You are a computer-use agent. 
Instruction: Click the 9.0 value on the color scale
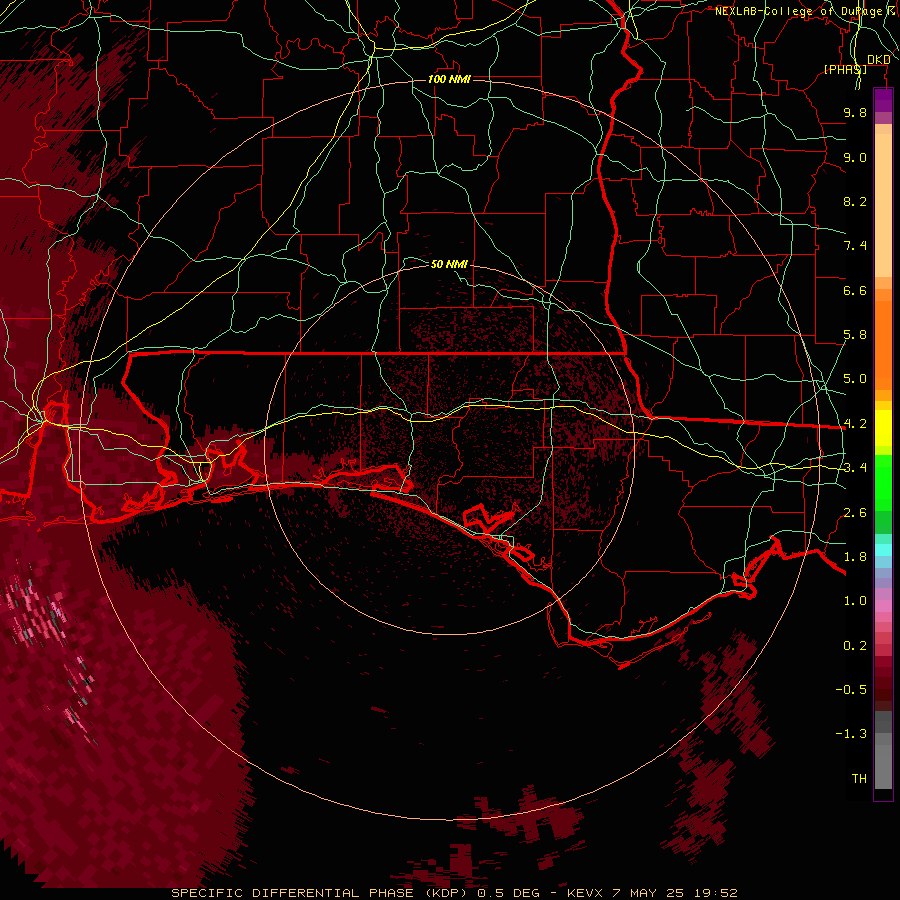pos(855,157)
